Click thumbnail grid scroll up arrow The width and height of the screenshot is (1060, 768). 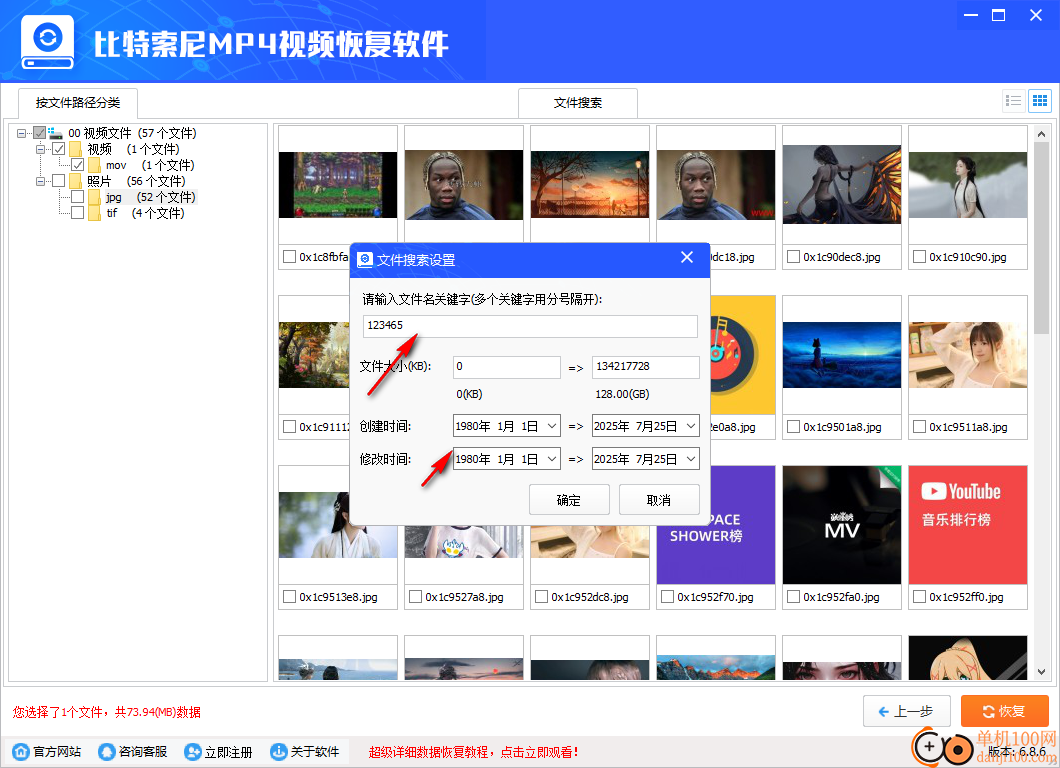pyautogui.click(x=1041, y=134)
